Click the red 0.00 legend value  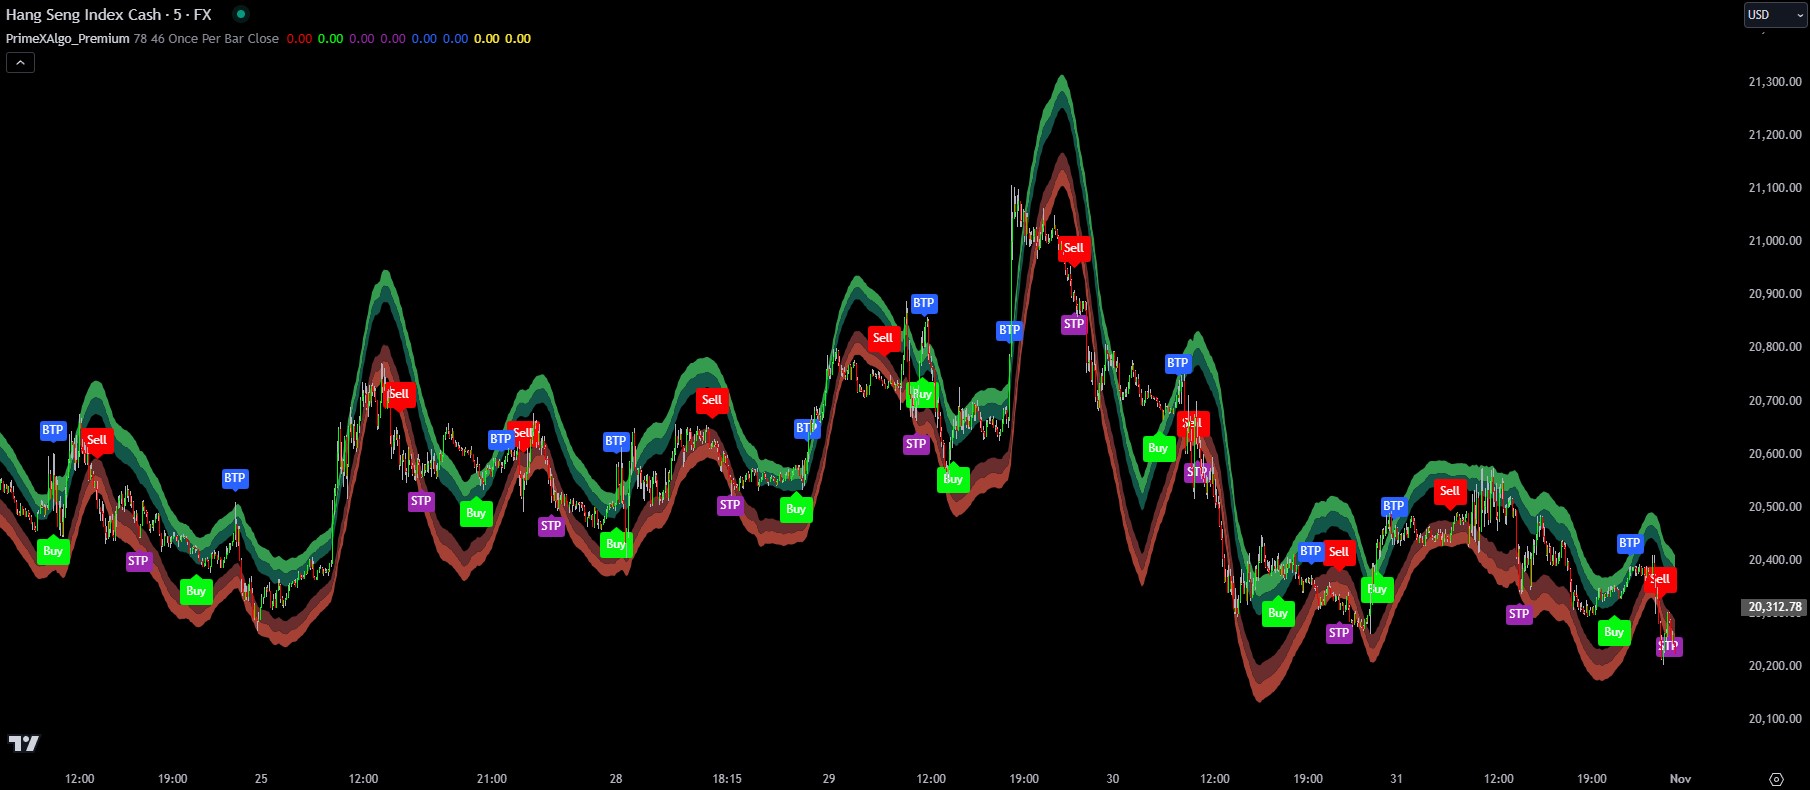(299, 38)
